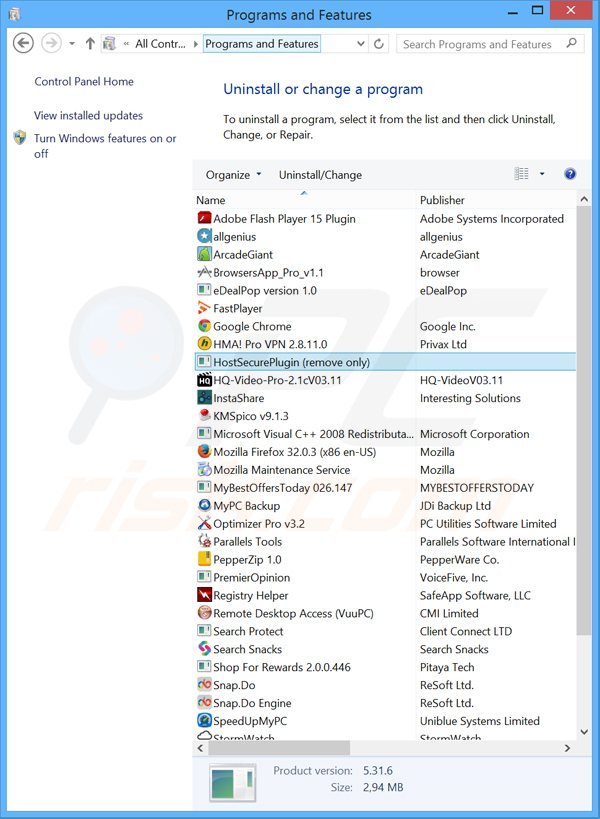Click publisher Interesting Solutions
This screenshot has height=819, width=600.
470,398
